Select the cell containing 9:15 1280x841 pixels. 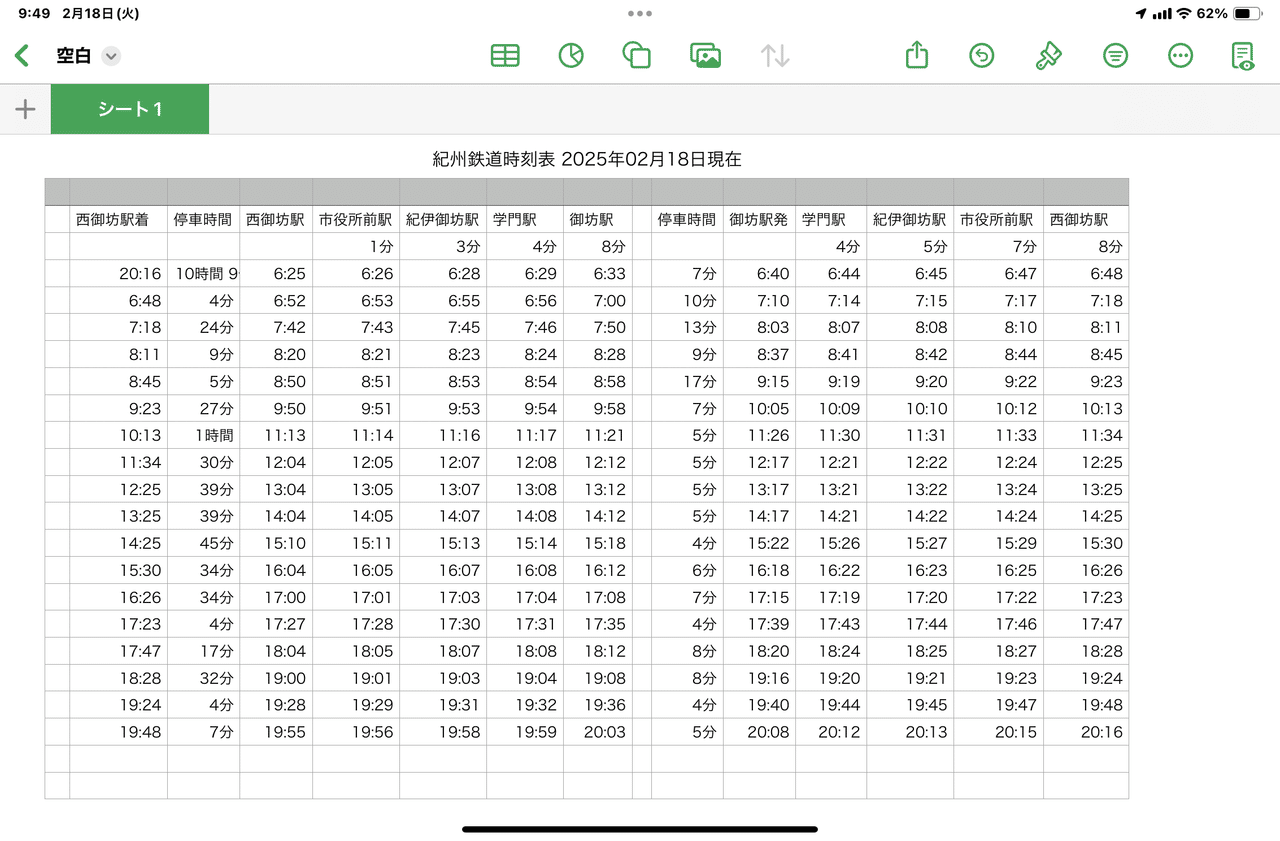(759, 382)
